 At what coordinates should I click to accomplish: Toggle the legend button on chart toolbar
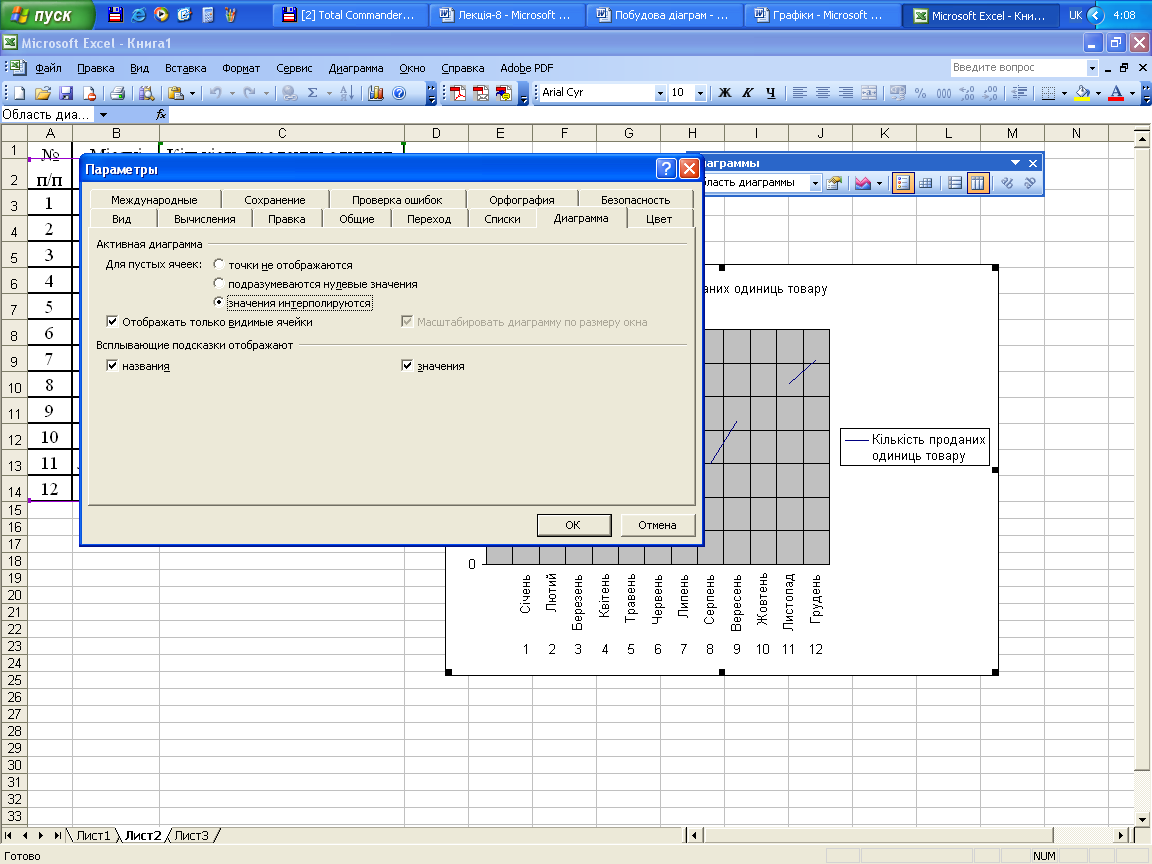click(x=903, y=183)
